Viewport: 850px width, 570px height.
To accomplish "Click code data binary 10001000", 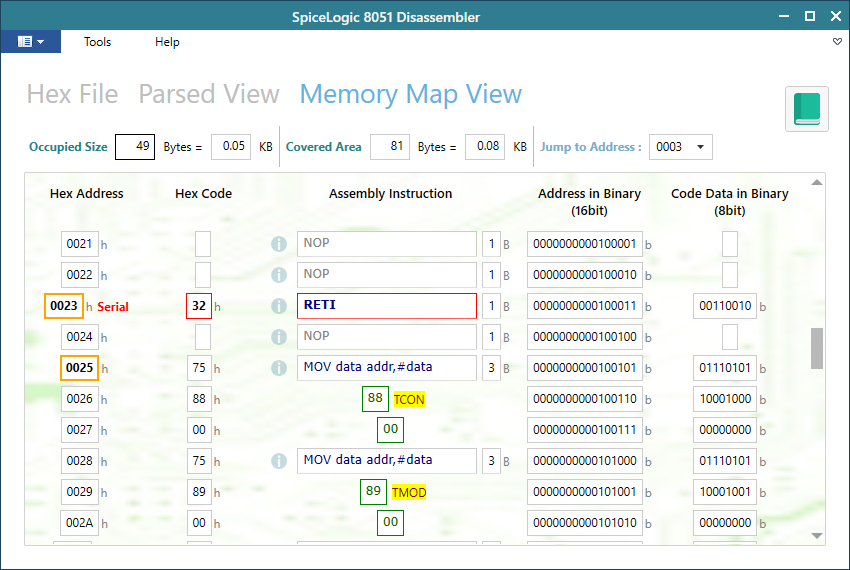I will tap(725, 399).
